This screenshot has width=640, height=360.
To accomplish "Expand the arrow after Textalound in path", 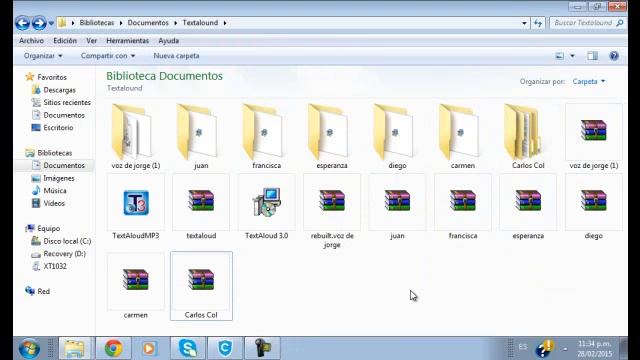I will pyautogui.click(x=225, y=23).
